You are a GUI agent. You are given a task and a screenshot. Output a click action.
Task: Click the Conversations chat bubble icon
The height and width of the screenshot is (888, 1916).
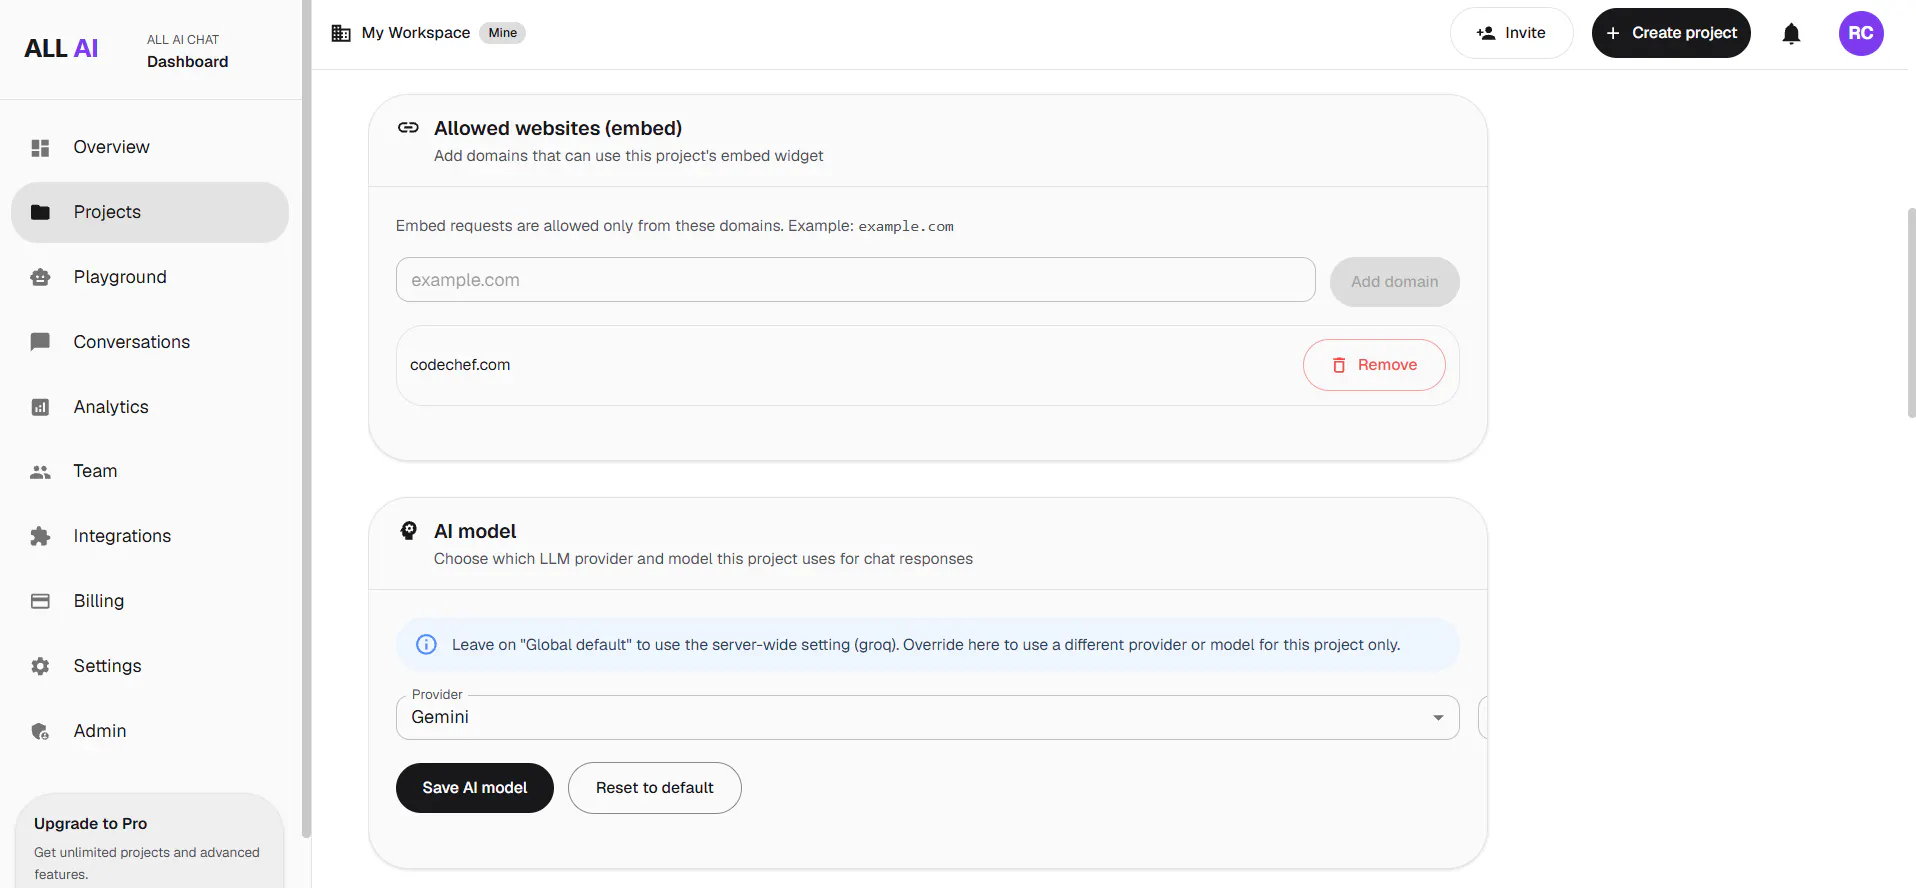[x=40, y=342]
